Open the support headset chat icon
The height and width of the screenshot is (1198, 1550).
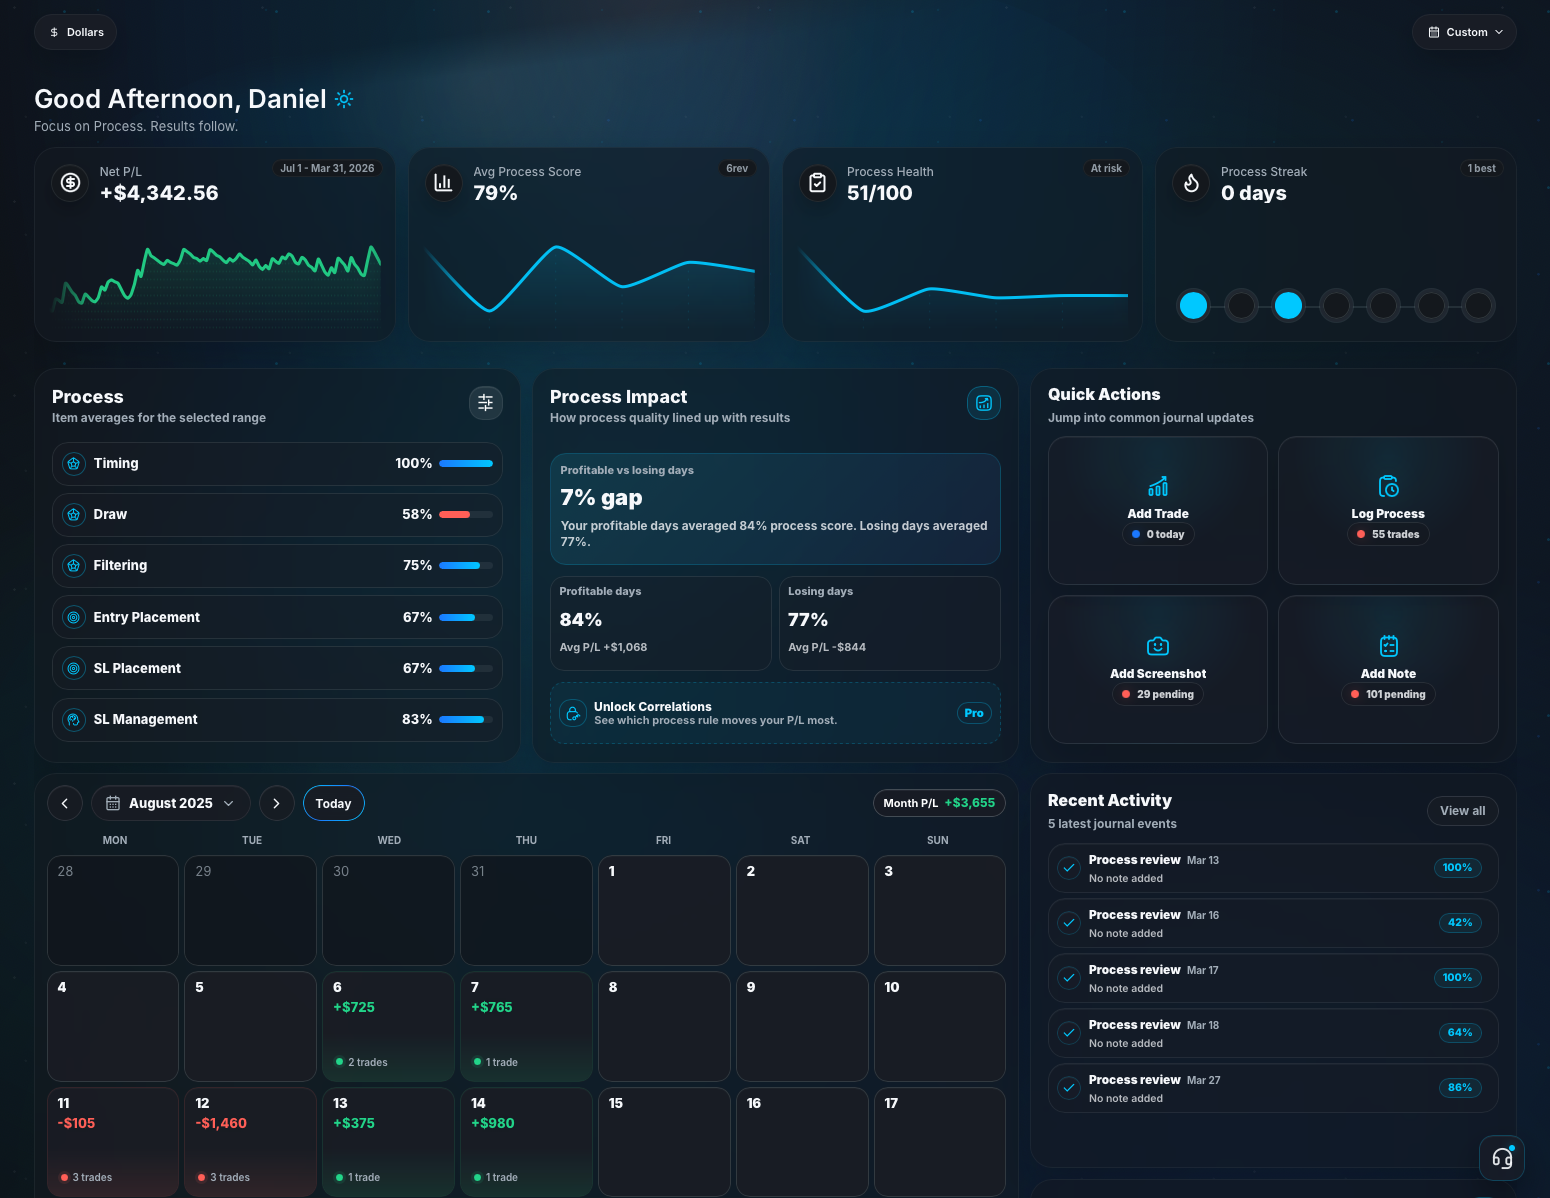click(x=1502, y=1158)
